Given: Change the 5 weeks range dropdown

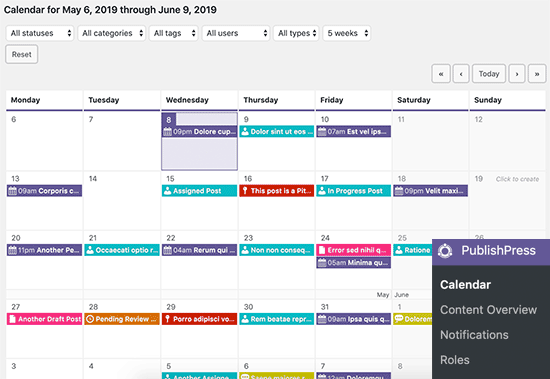Looking at the screenshot, I should tap(347, 33).
